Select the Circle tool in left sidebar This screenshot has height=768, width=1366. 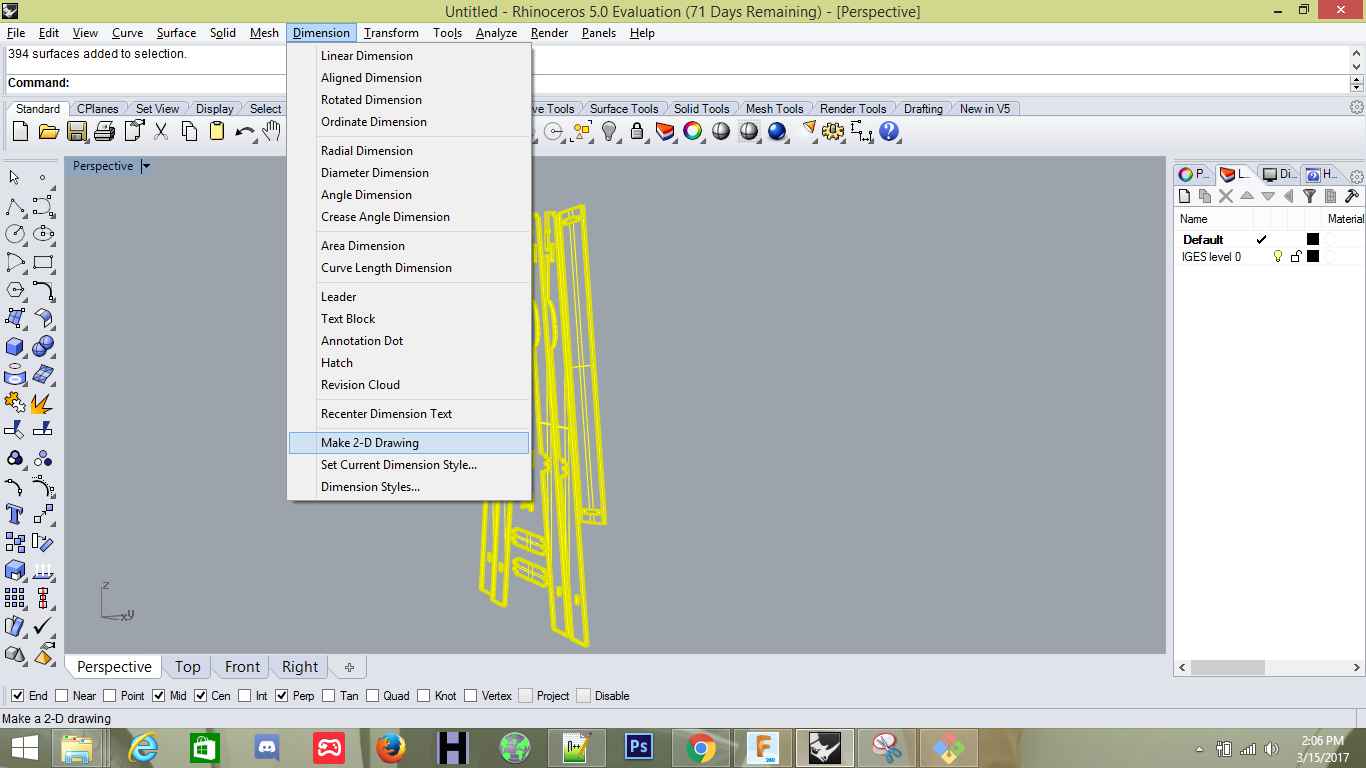(x=15, y=234)
